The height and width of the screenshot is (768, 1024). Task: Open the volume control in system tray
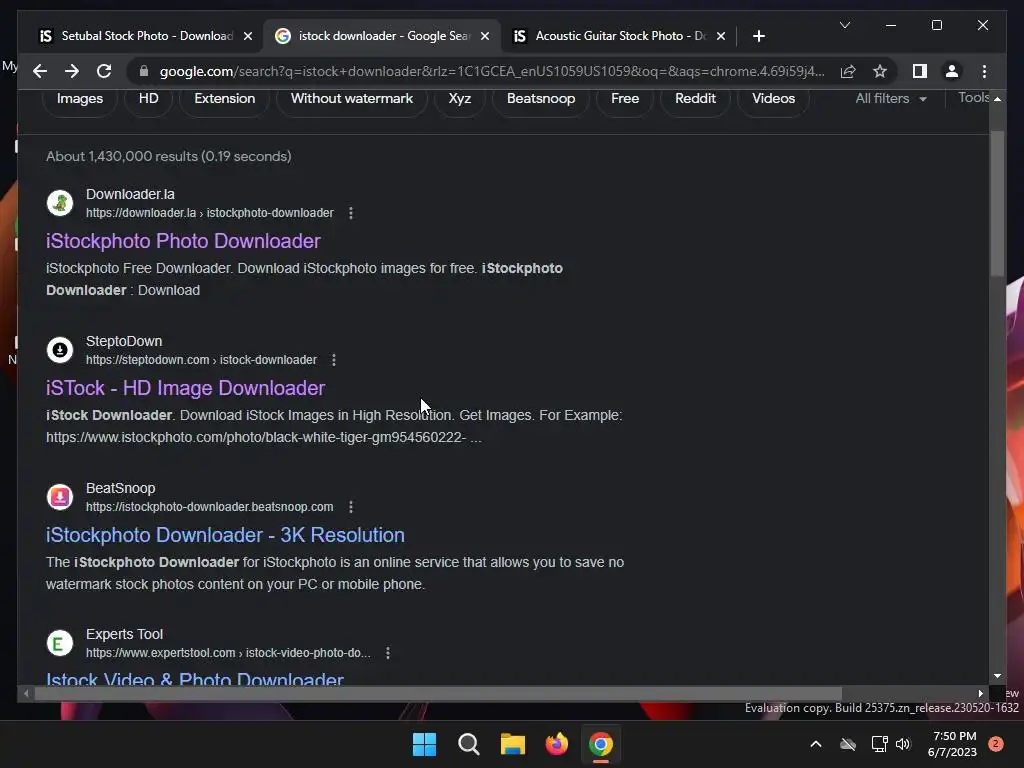point(904,744)
